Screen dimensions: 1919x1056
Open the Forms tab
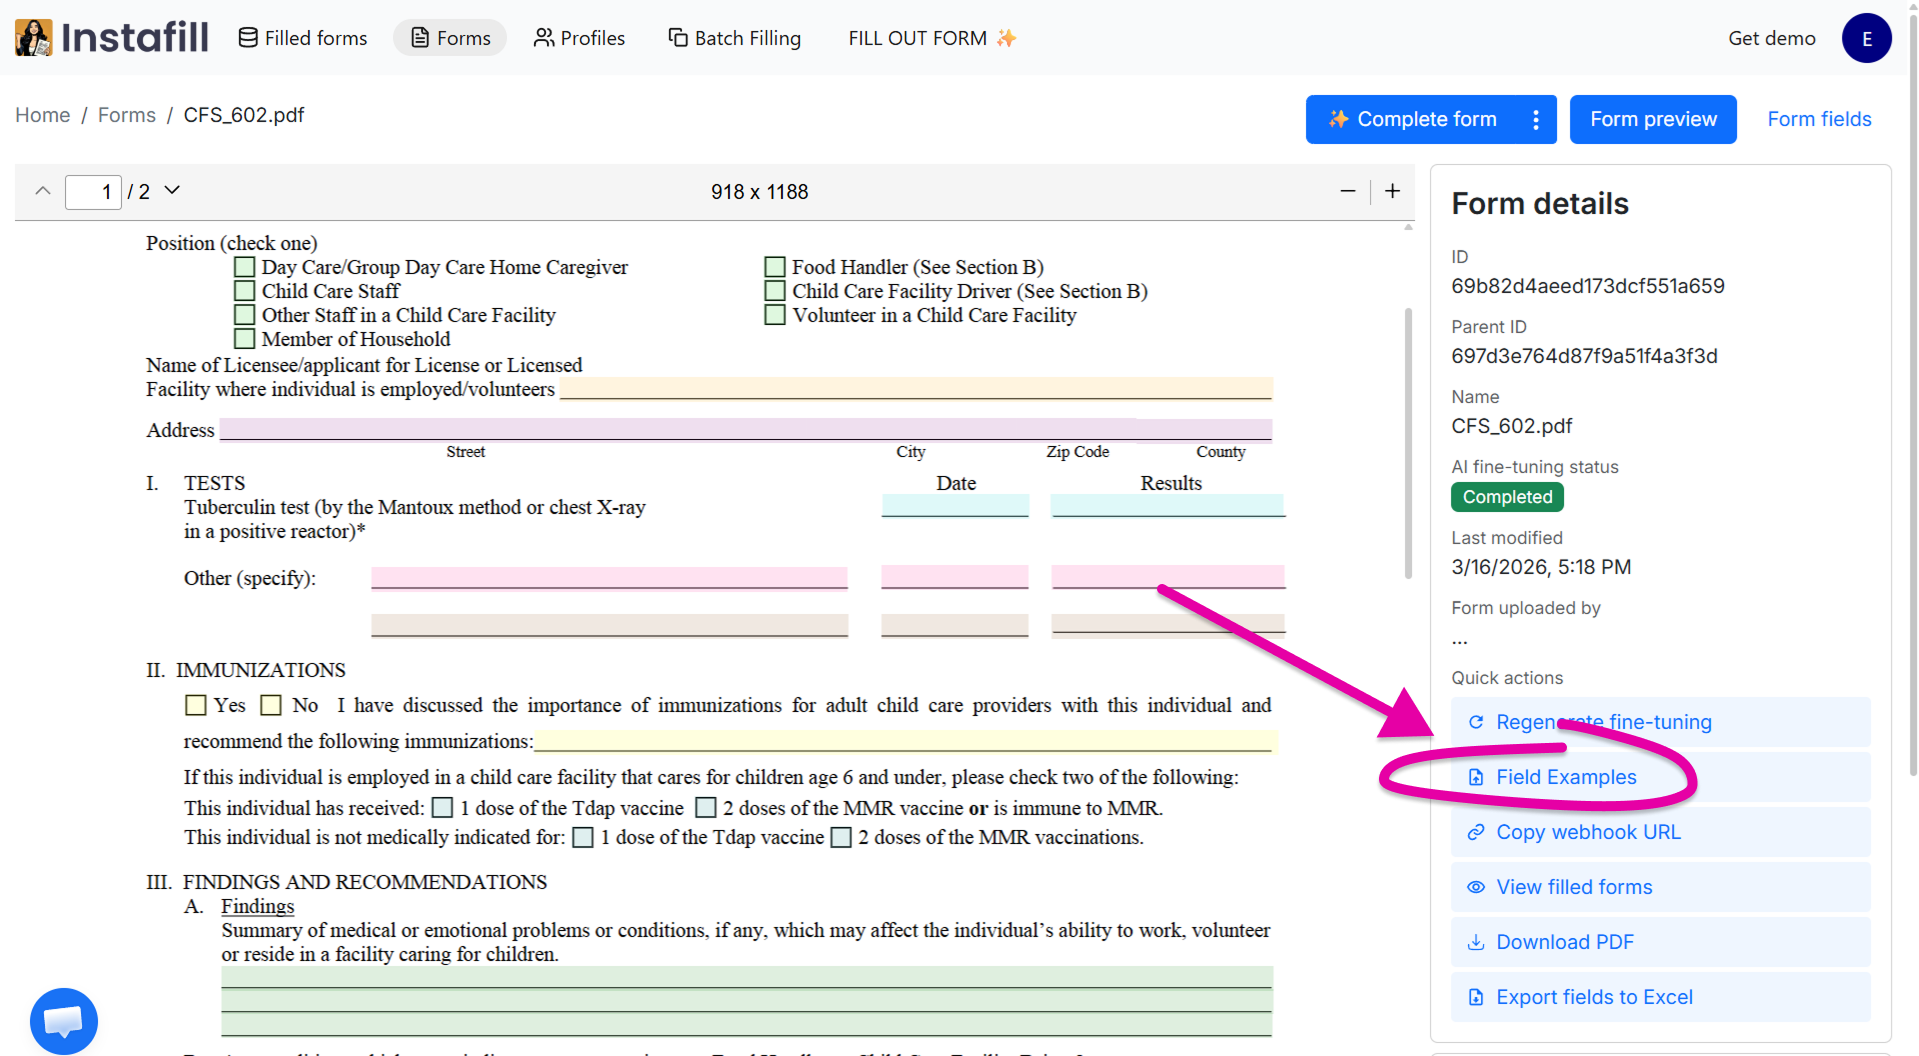tap(450, 38)
